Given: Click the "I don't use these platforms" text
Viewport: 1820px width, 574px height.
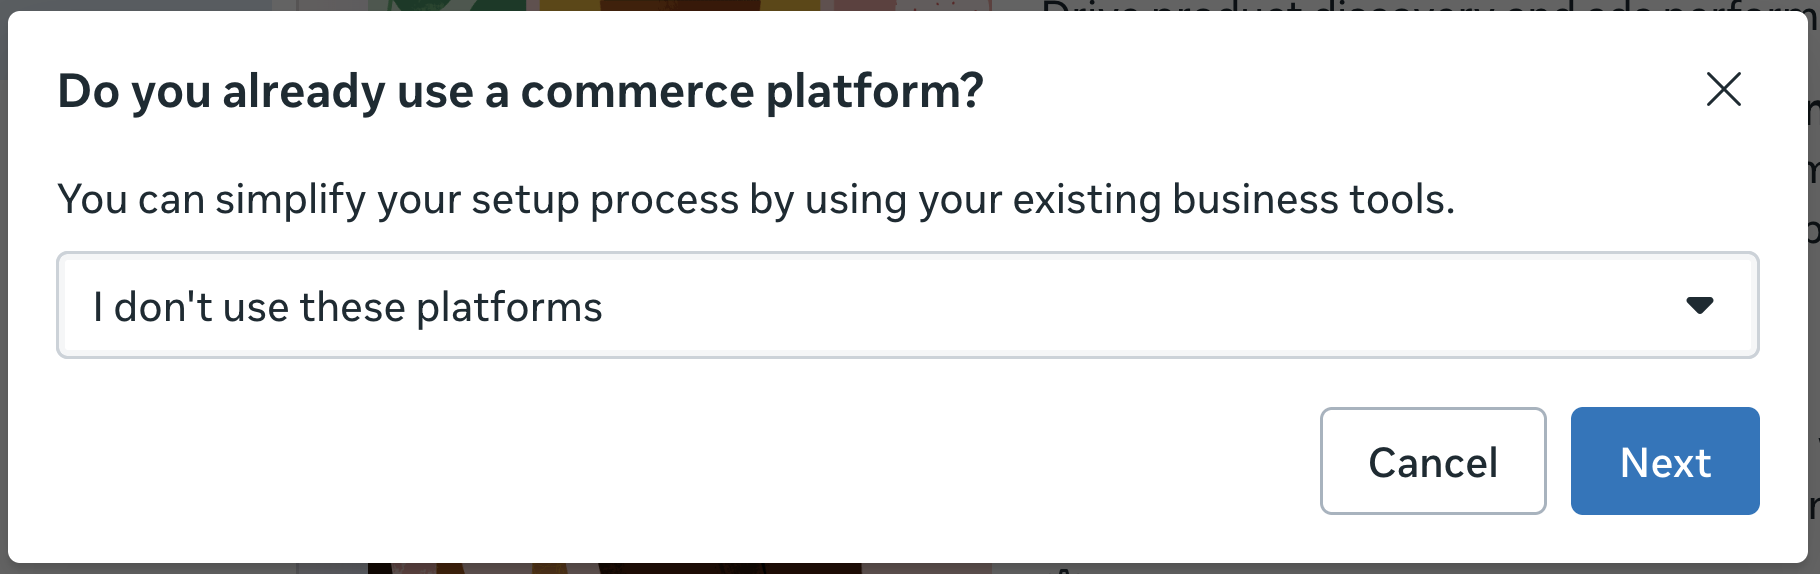Looking at the screenshot, I should point(348,307).
